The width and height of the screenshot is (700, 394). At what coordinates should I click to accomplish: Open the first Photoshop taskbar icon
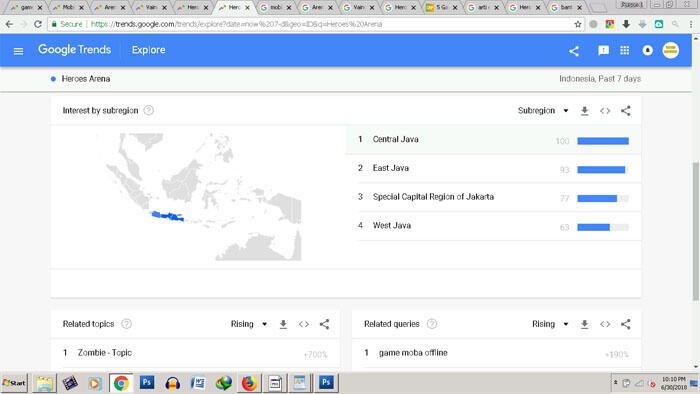146,383
